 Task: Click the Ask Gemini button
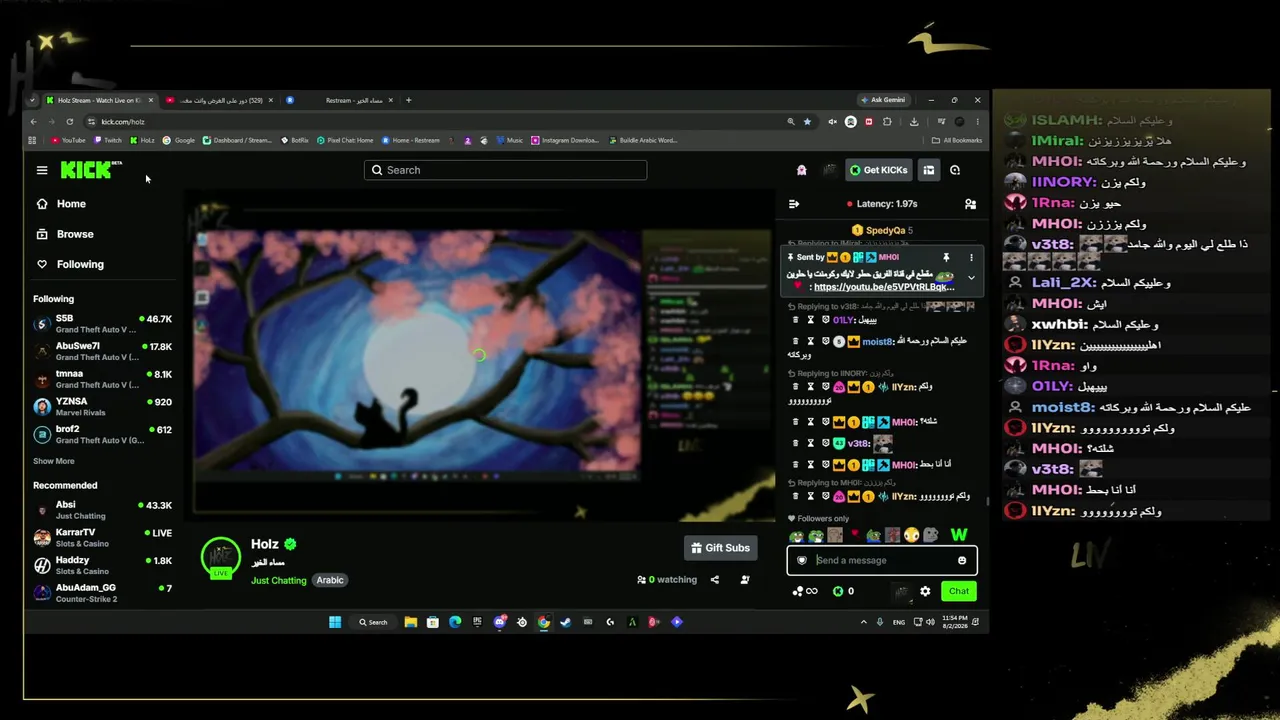pos(882,100)
